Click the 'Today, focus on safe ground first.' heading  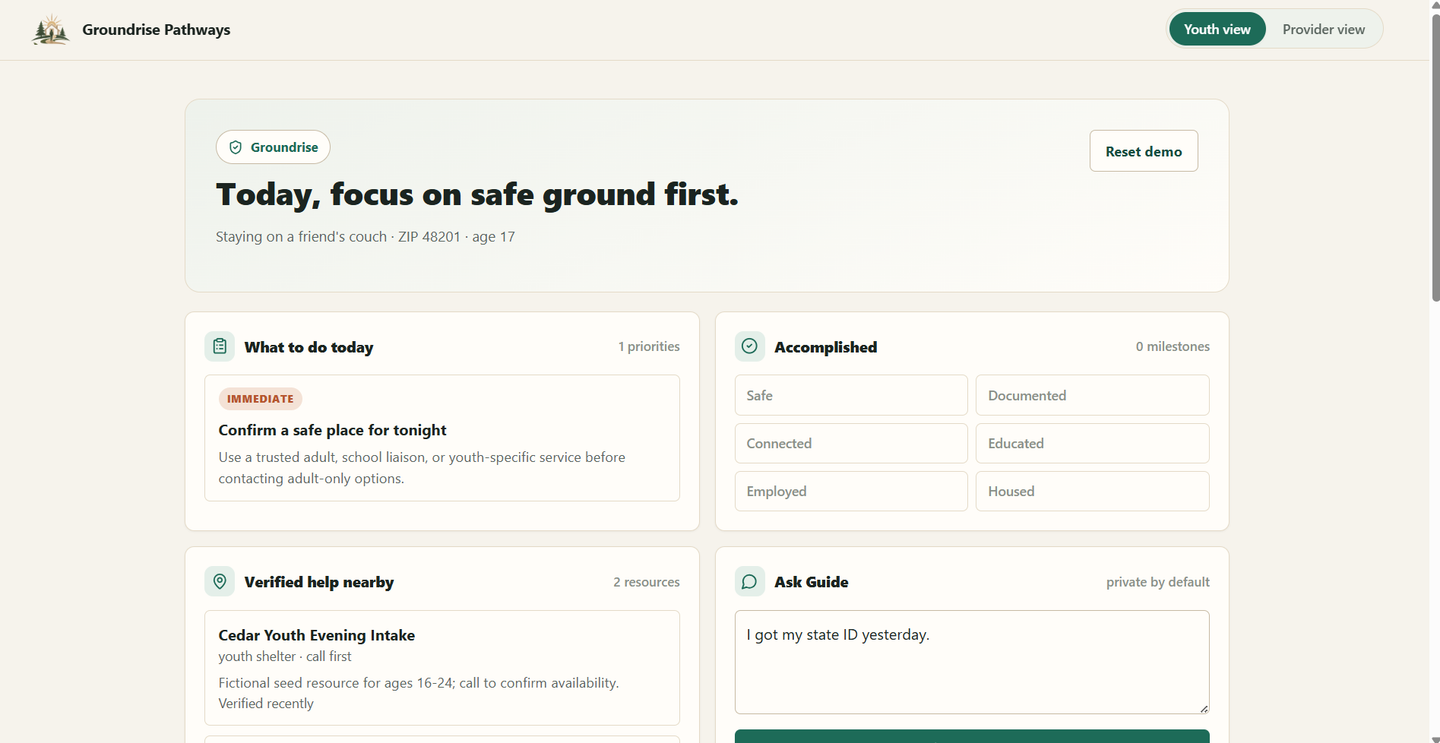pos(477,194)
